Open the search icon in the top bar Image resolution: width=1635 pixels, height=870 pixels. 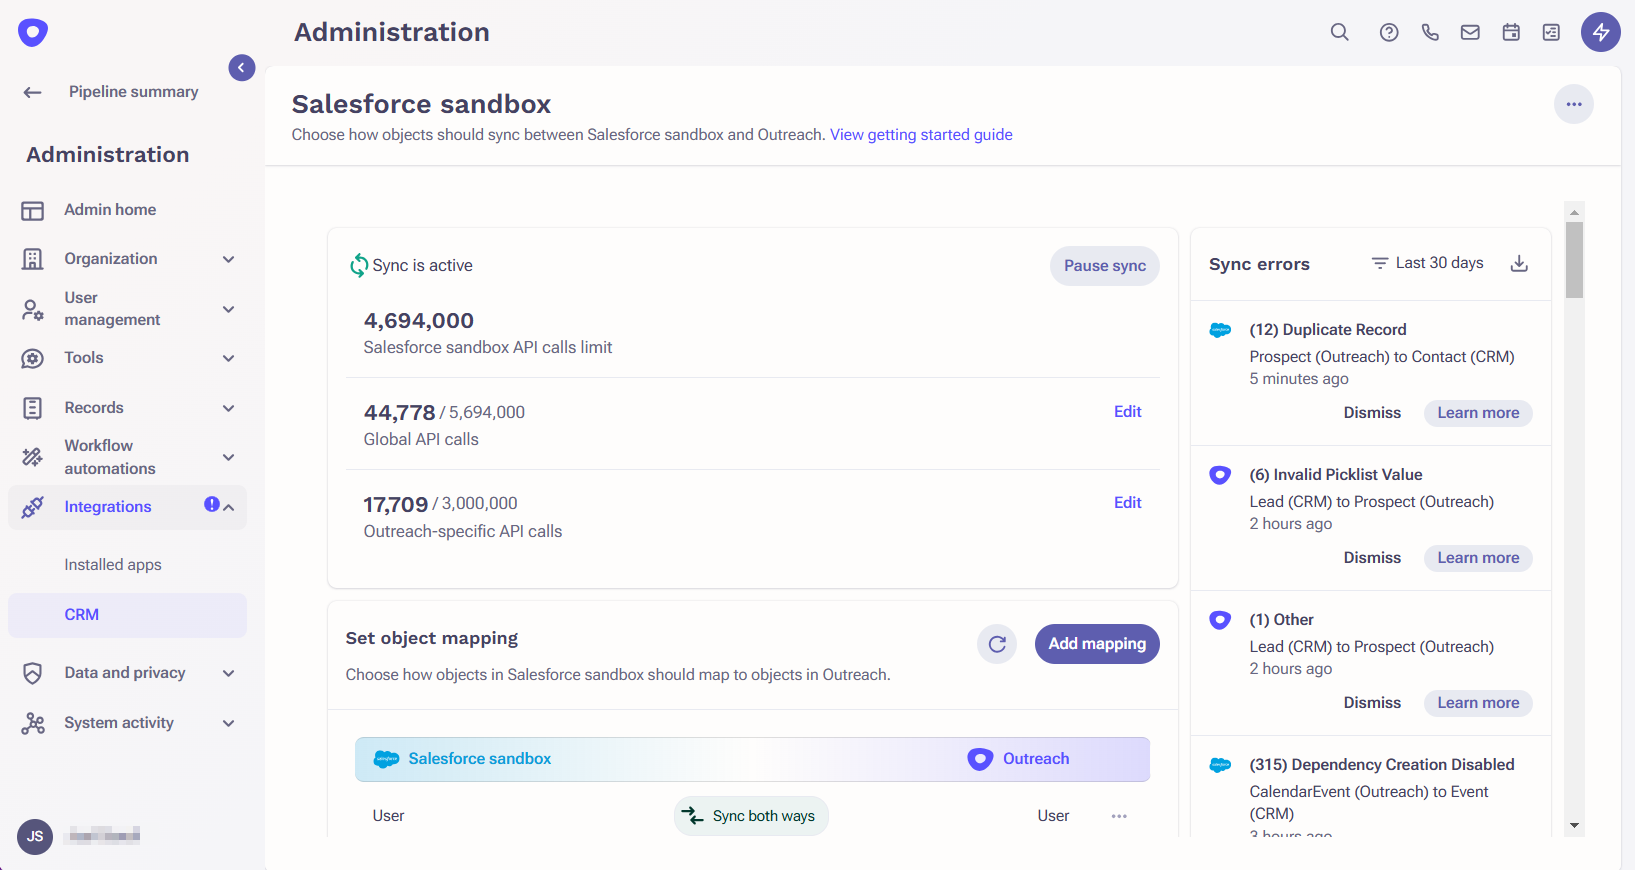tap(1340, 32)
